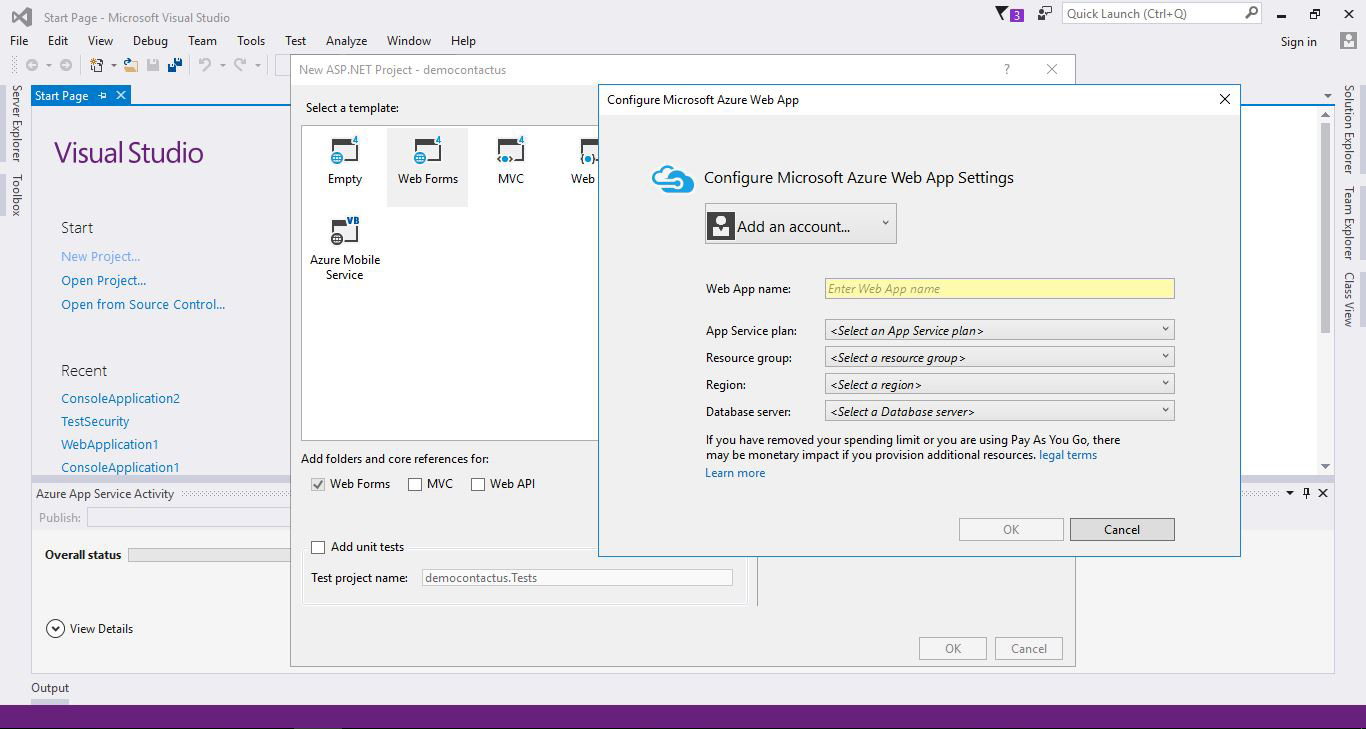Open the Edit menu
This screenshot has width=1366, height=729.
(58, 41)
